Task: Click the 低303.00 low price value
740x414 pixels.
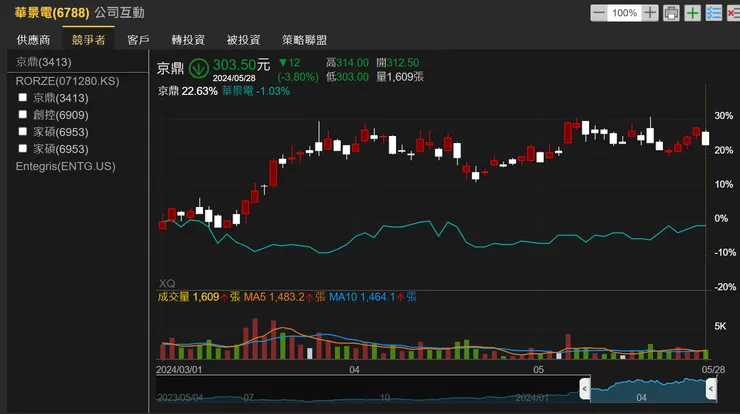Action: [347, 77]
